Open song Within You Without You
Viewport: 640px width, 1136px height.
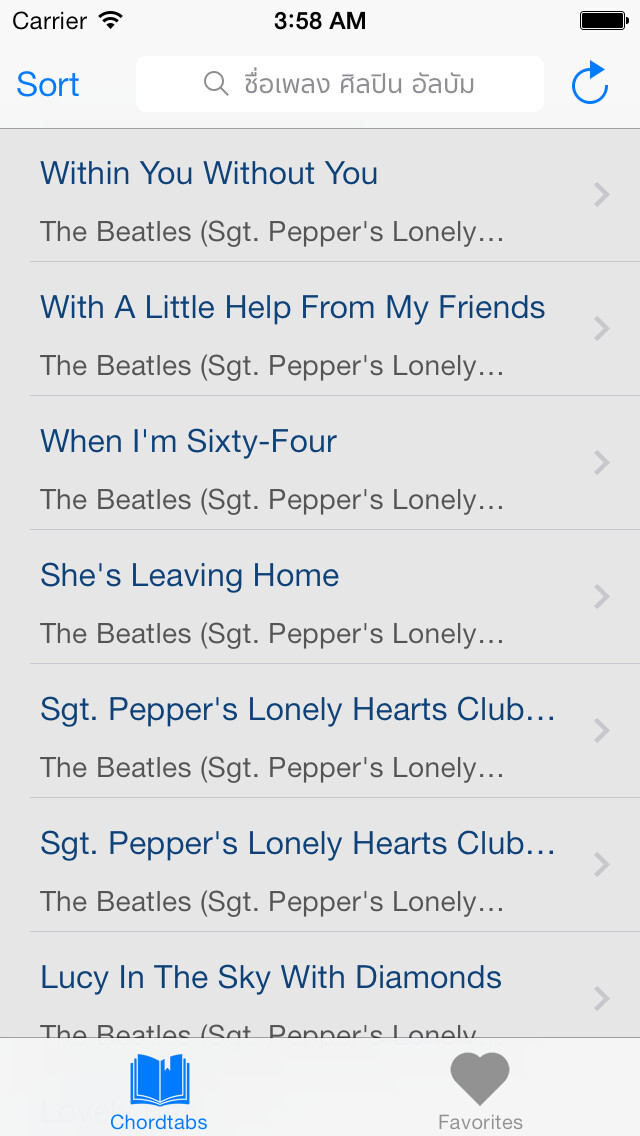(320, 195)
